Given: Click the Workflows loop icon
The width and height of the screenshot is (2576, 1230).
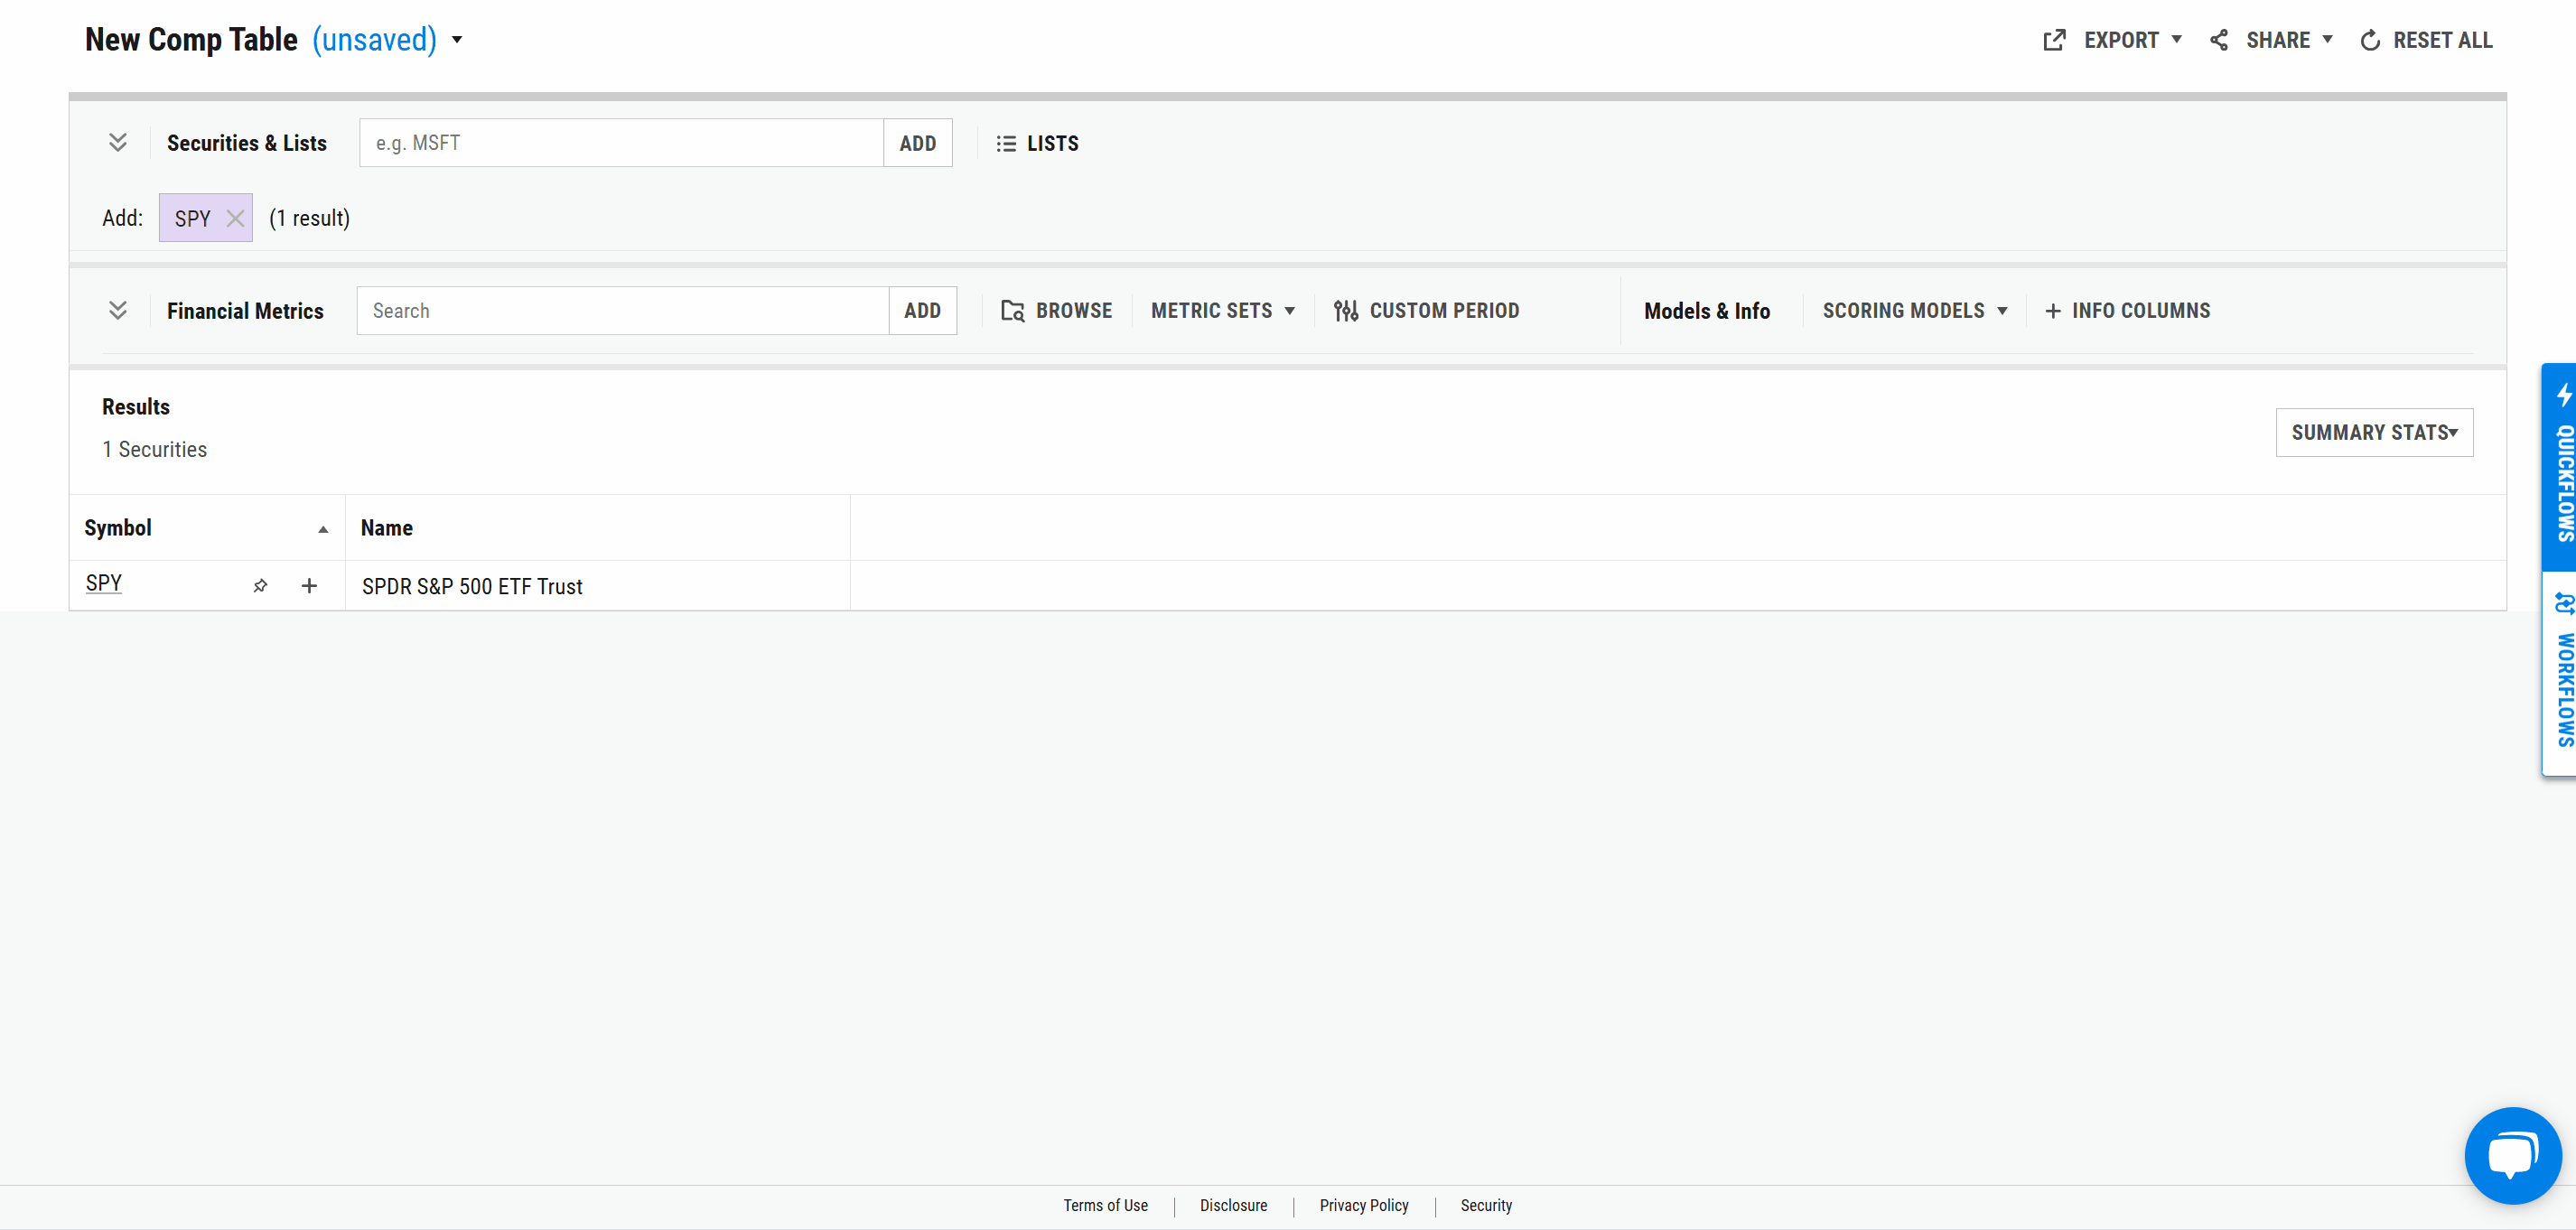Looking at the screenshot, I should [2565, 603].
